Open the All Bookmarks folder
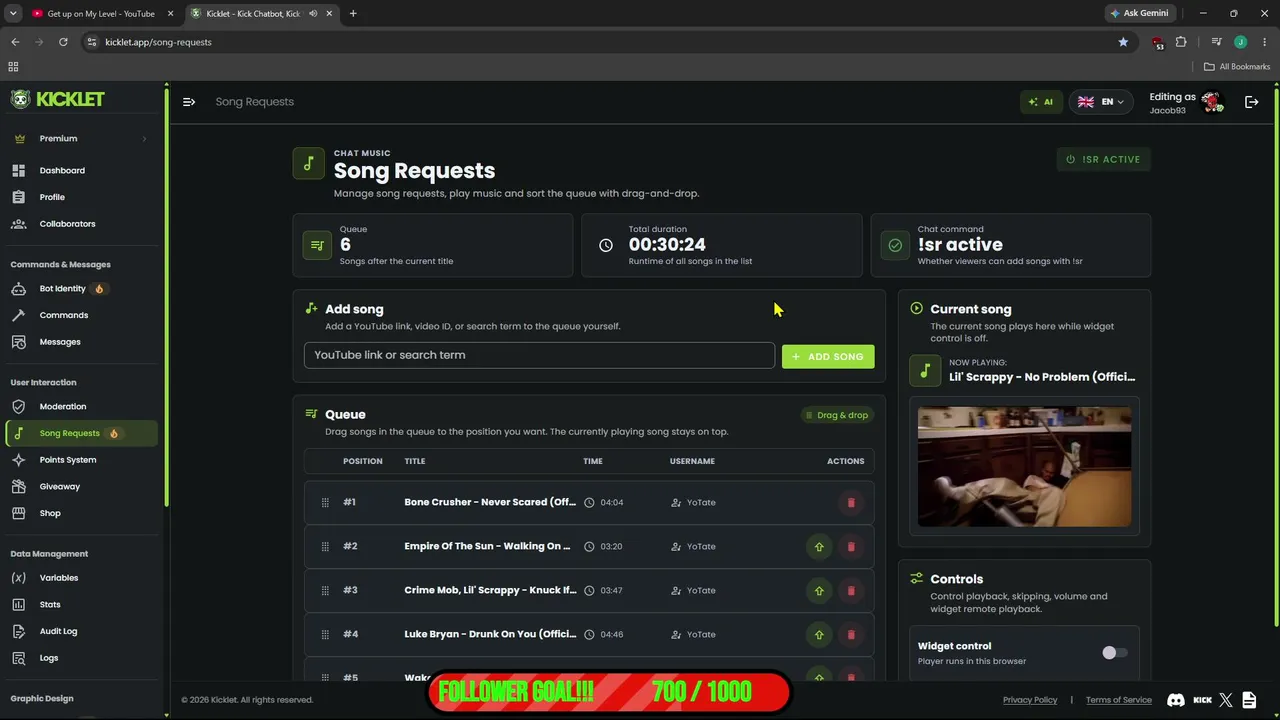 pos(1237,67)
